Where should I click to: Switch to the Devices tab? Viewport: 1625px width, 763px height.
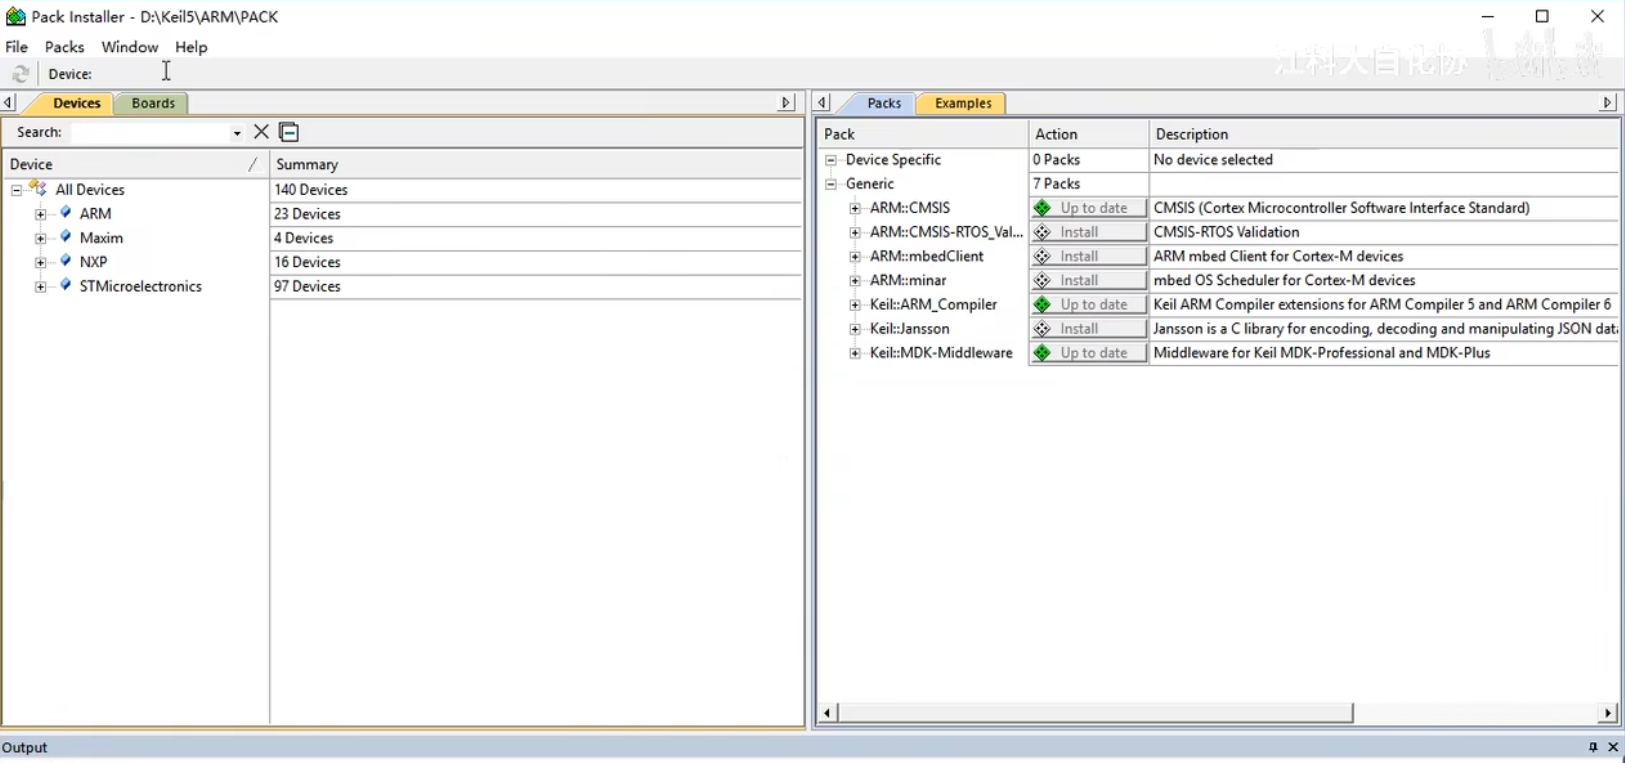(76, 103)
